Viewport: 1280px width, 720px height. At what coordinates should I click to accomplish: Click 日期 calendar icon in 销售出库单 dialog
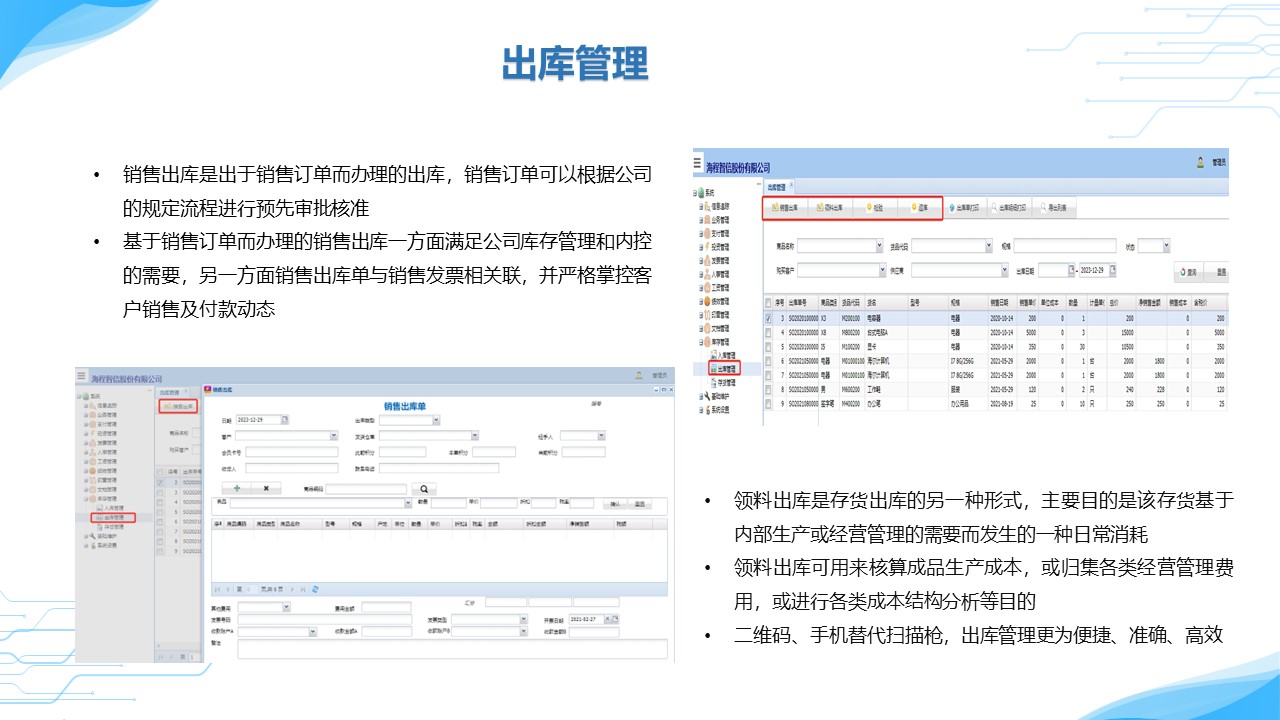tap(285, 420)
